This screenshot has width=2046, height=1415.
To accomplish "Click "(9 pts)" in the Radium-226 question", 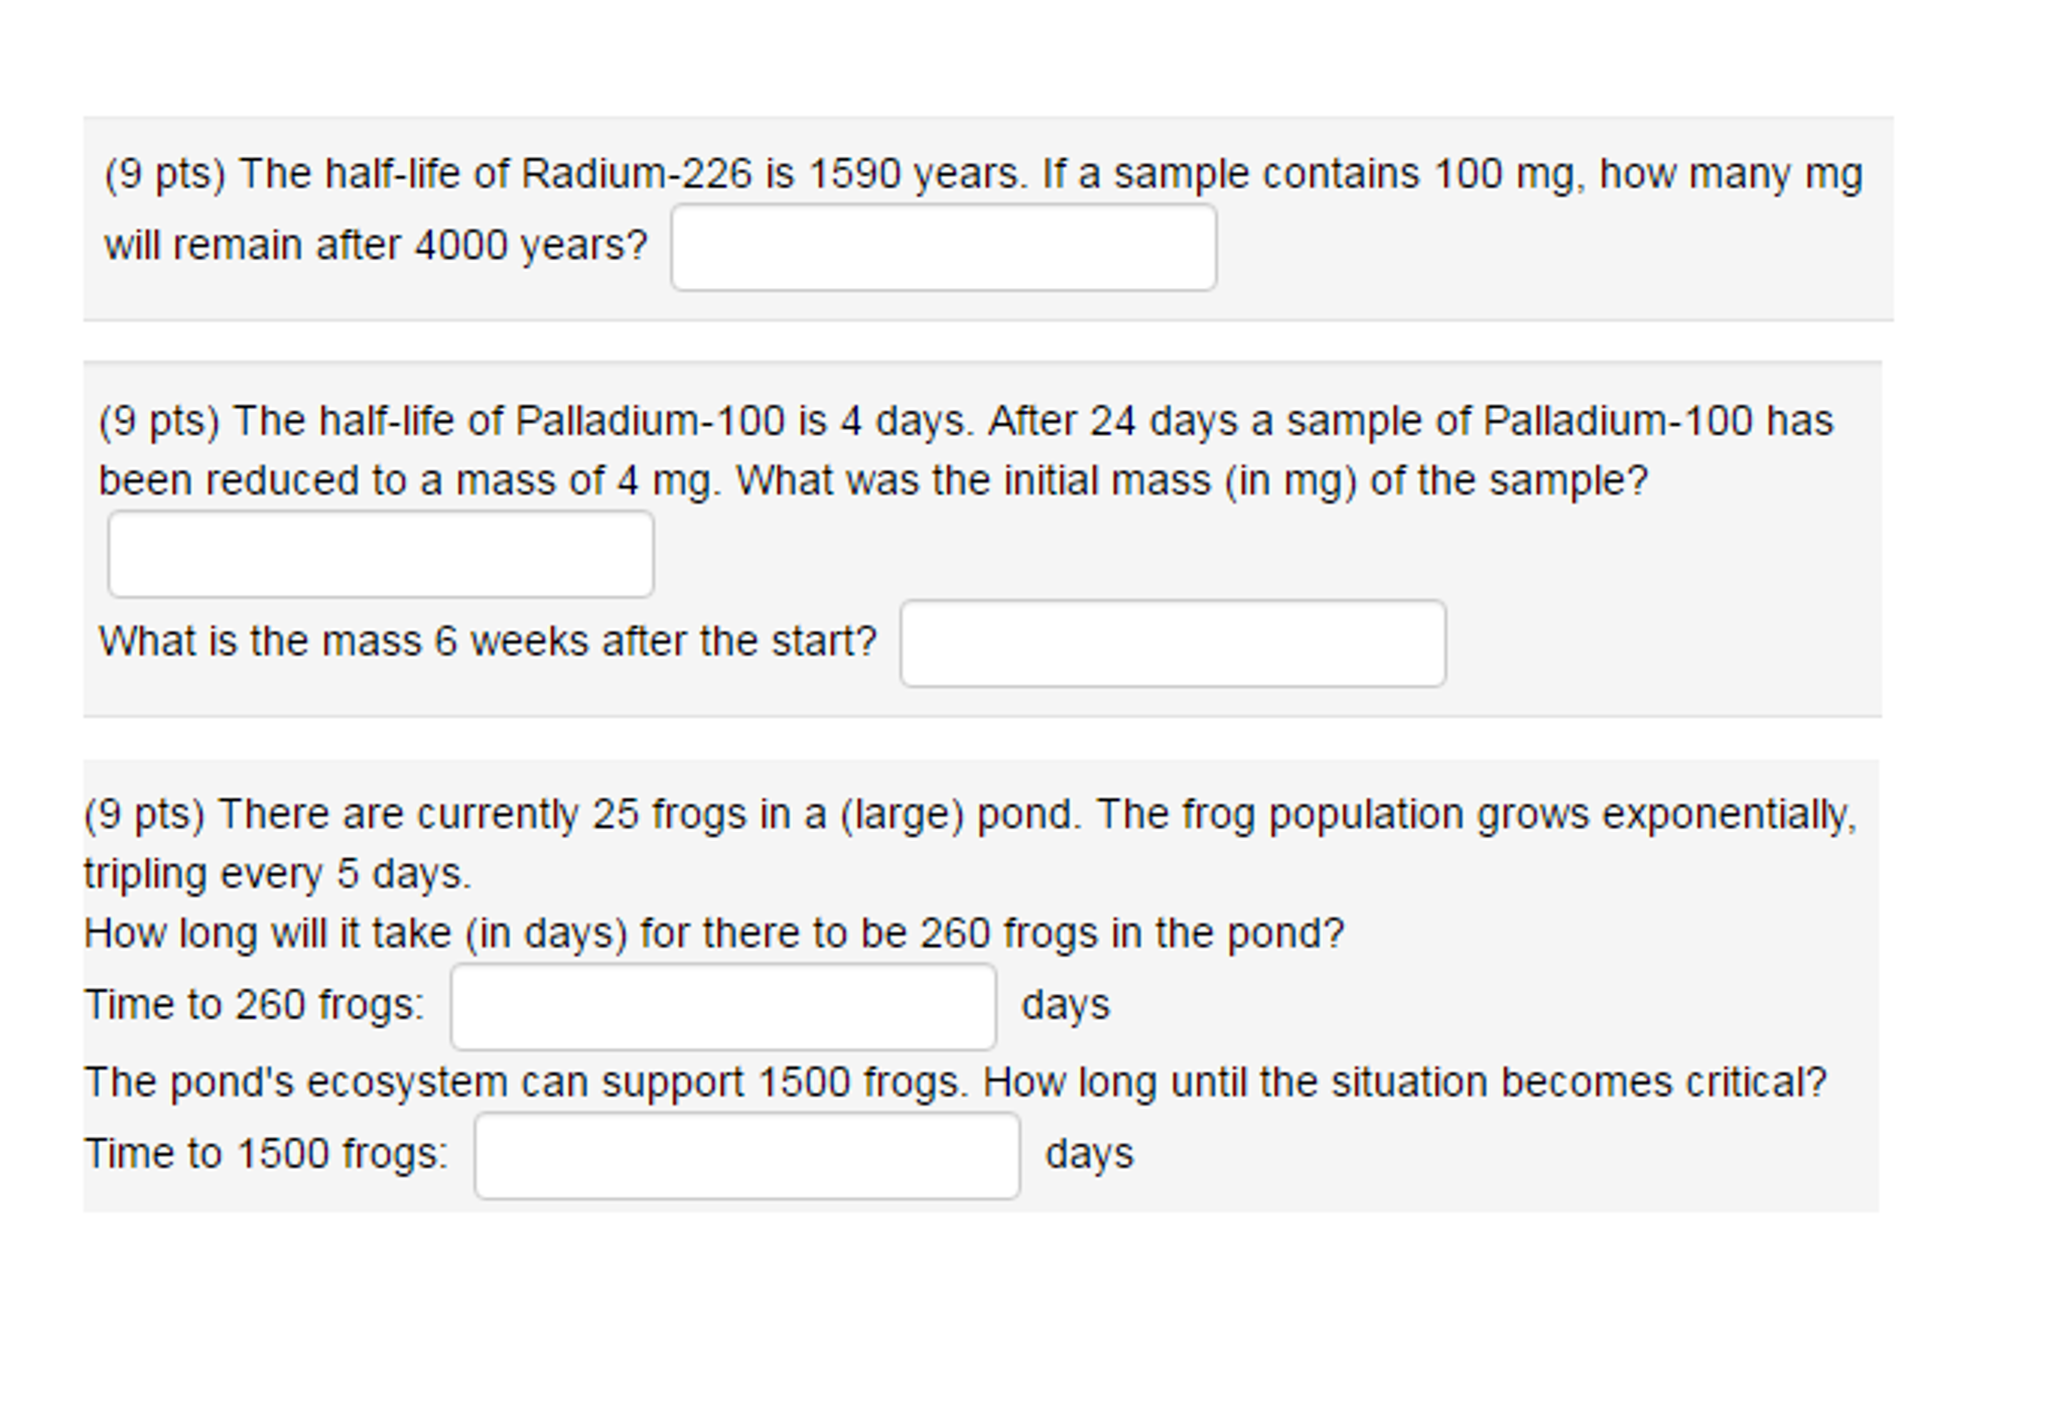I will click(x=165, y=174).
